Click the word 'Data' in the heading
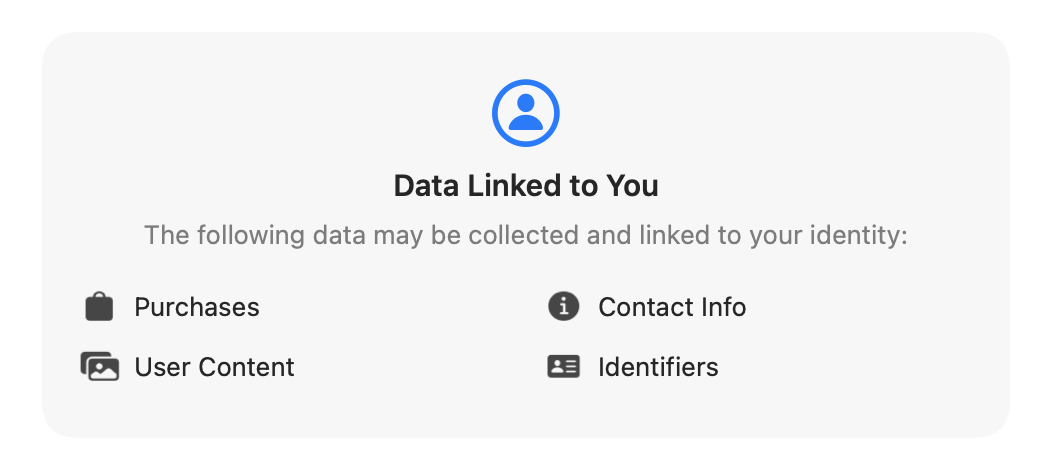1046x468 pixels. pos(425,186)
